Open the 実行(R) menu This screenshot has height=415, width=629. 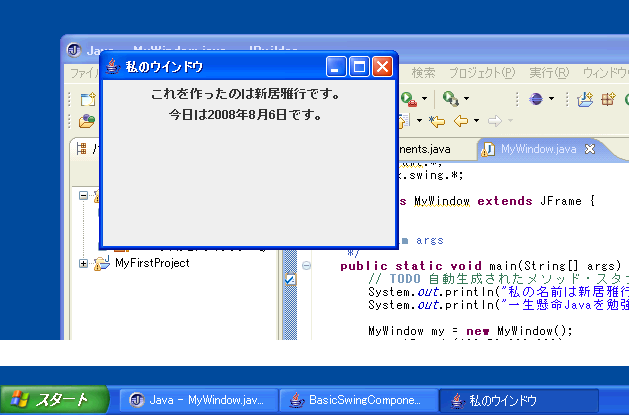click(548, 73)
